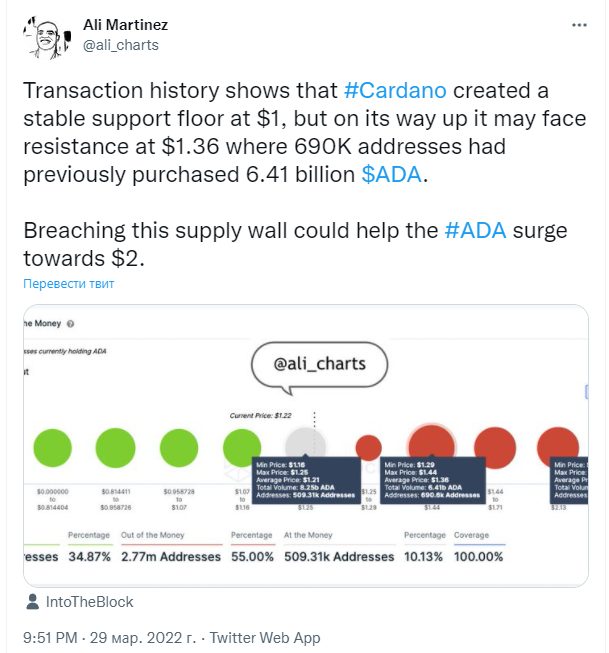Select the small red $1.25–$1.29 bubble

tap(369, 448)
